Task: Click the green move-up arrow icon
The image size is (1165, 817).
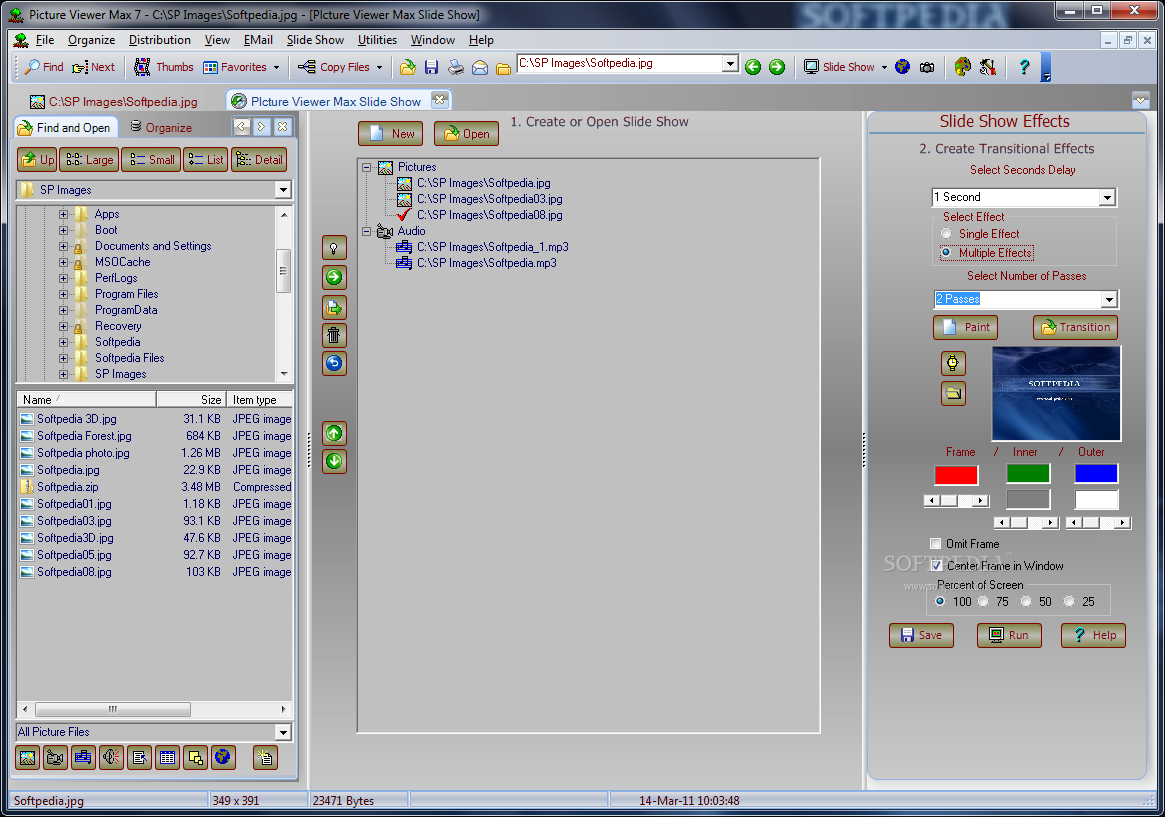Action: pos(334,433)
